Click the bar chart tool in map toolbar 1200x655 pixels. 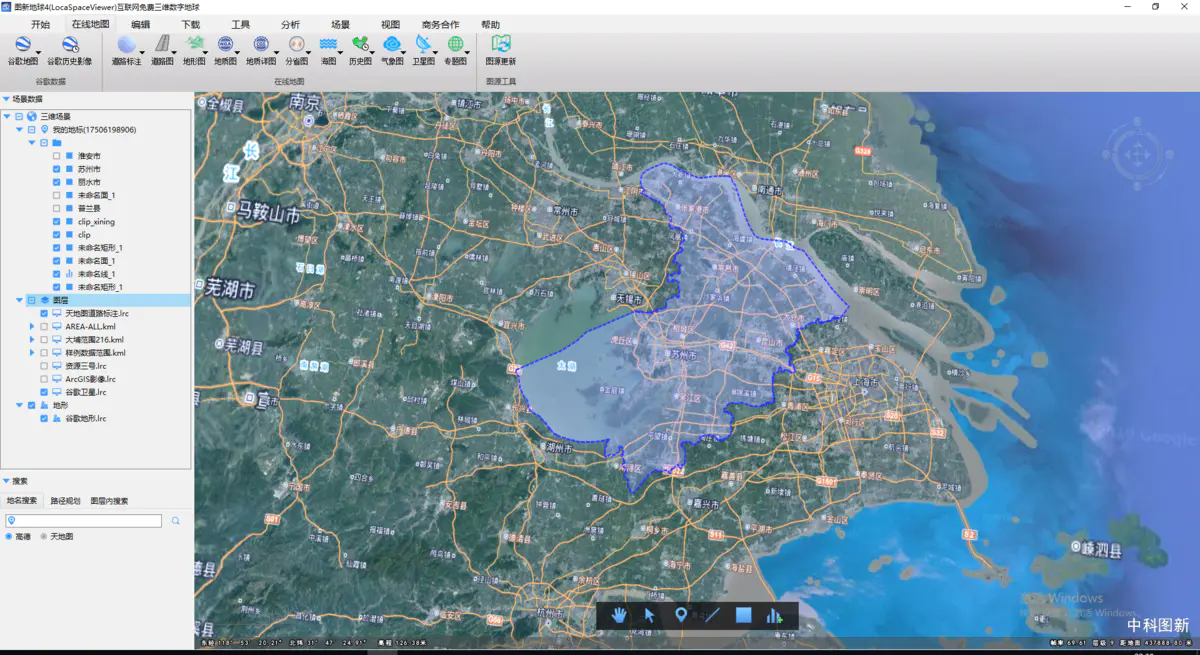775,615
